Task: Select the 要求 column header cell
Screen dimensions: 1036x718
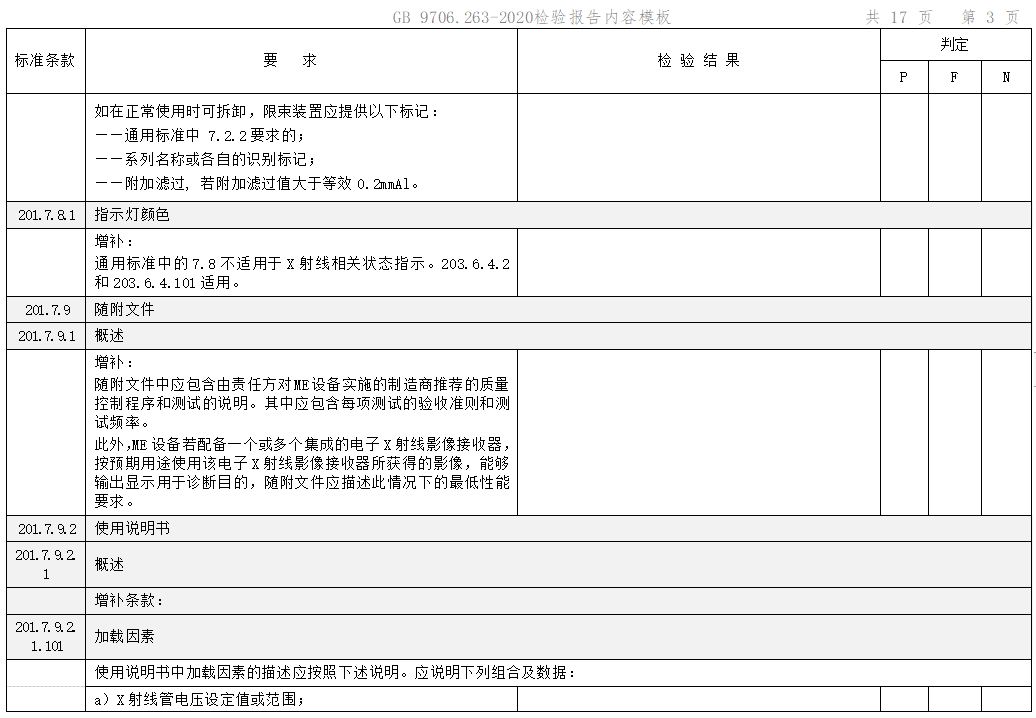Action: [x=301, y=61]
